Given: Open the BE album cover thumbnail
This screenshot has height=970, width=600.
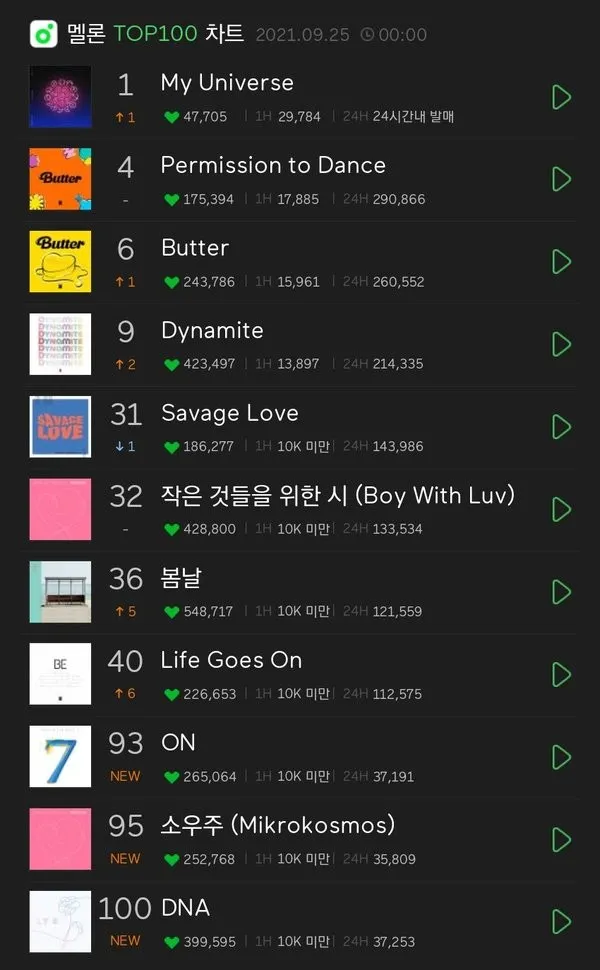Looking at the screenshot, I should coord(61,674).
